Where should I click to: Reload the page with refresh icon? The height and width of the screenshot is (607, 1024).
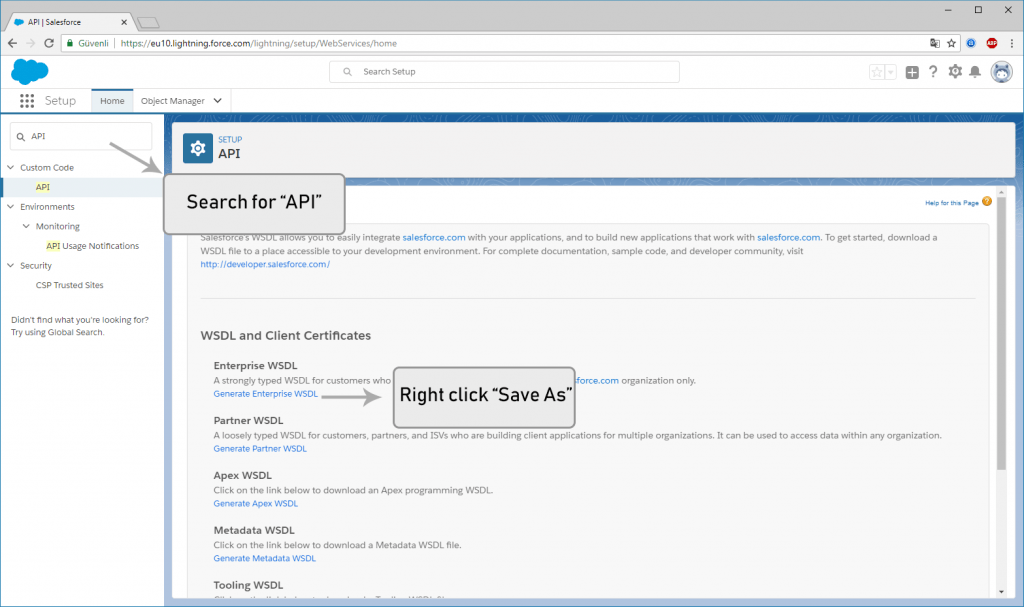point(49,43)
